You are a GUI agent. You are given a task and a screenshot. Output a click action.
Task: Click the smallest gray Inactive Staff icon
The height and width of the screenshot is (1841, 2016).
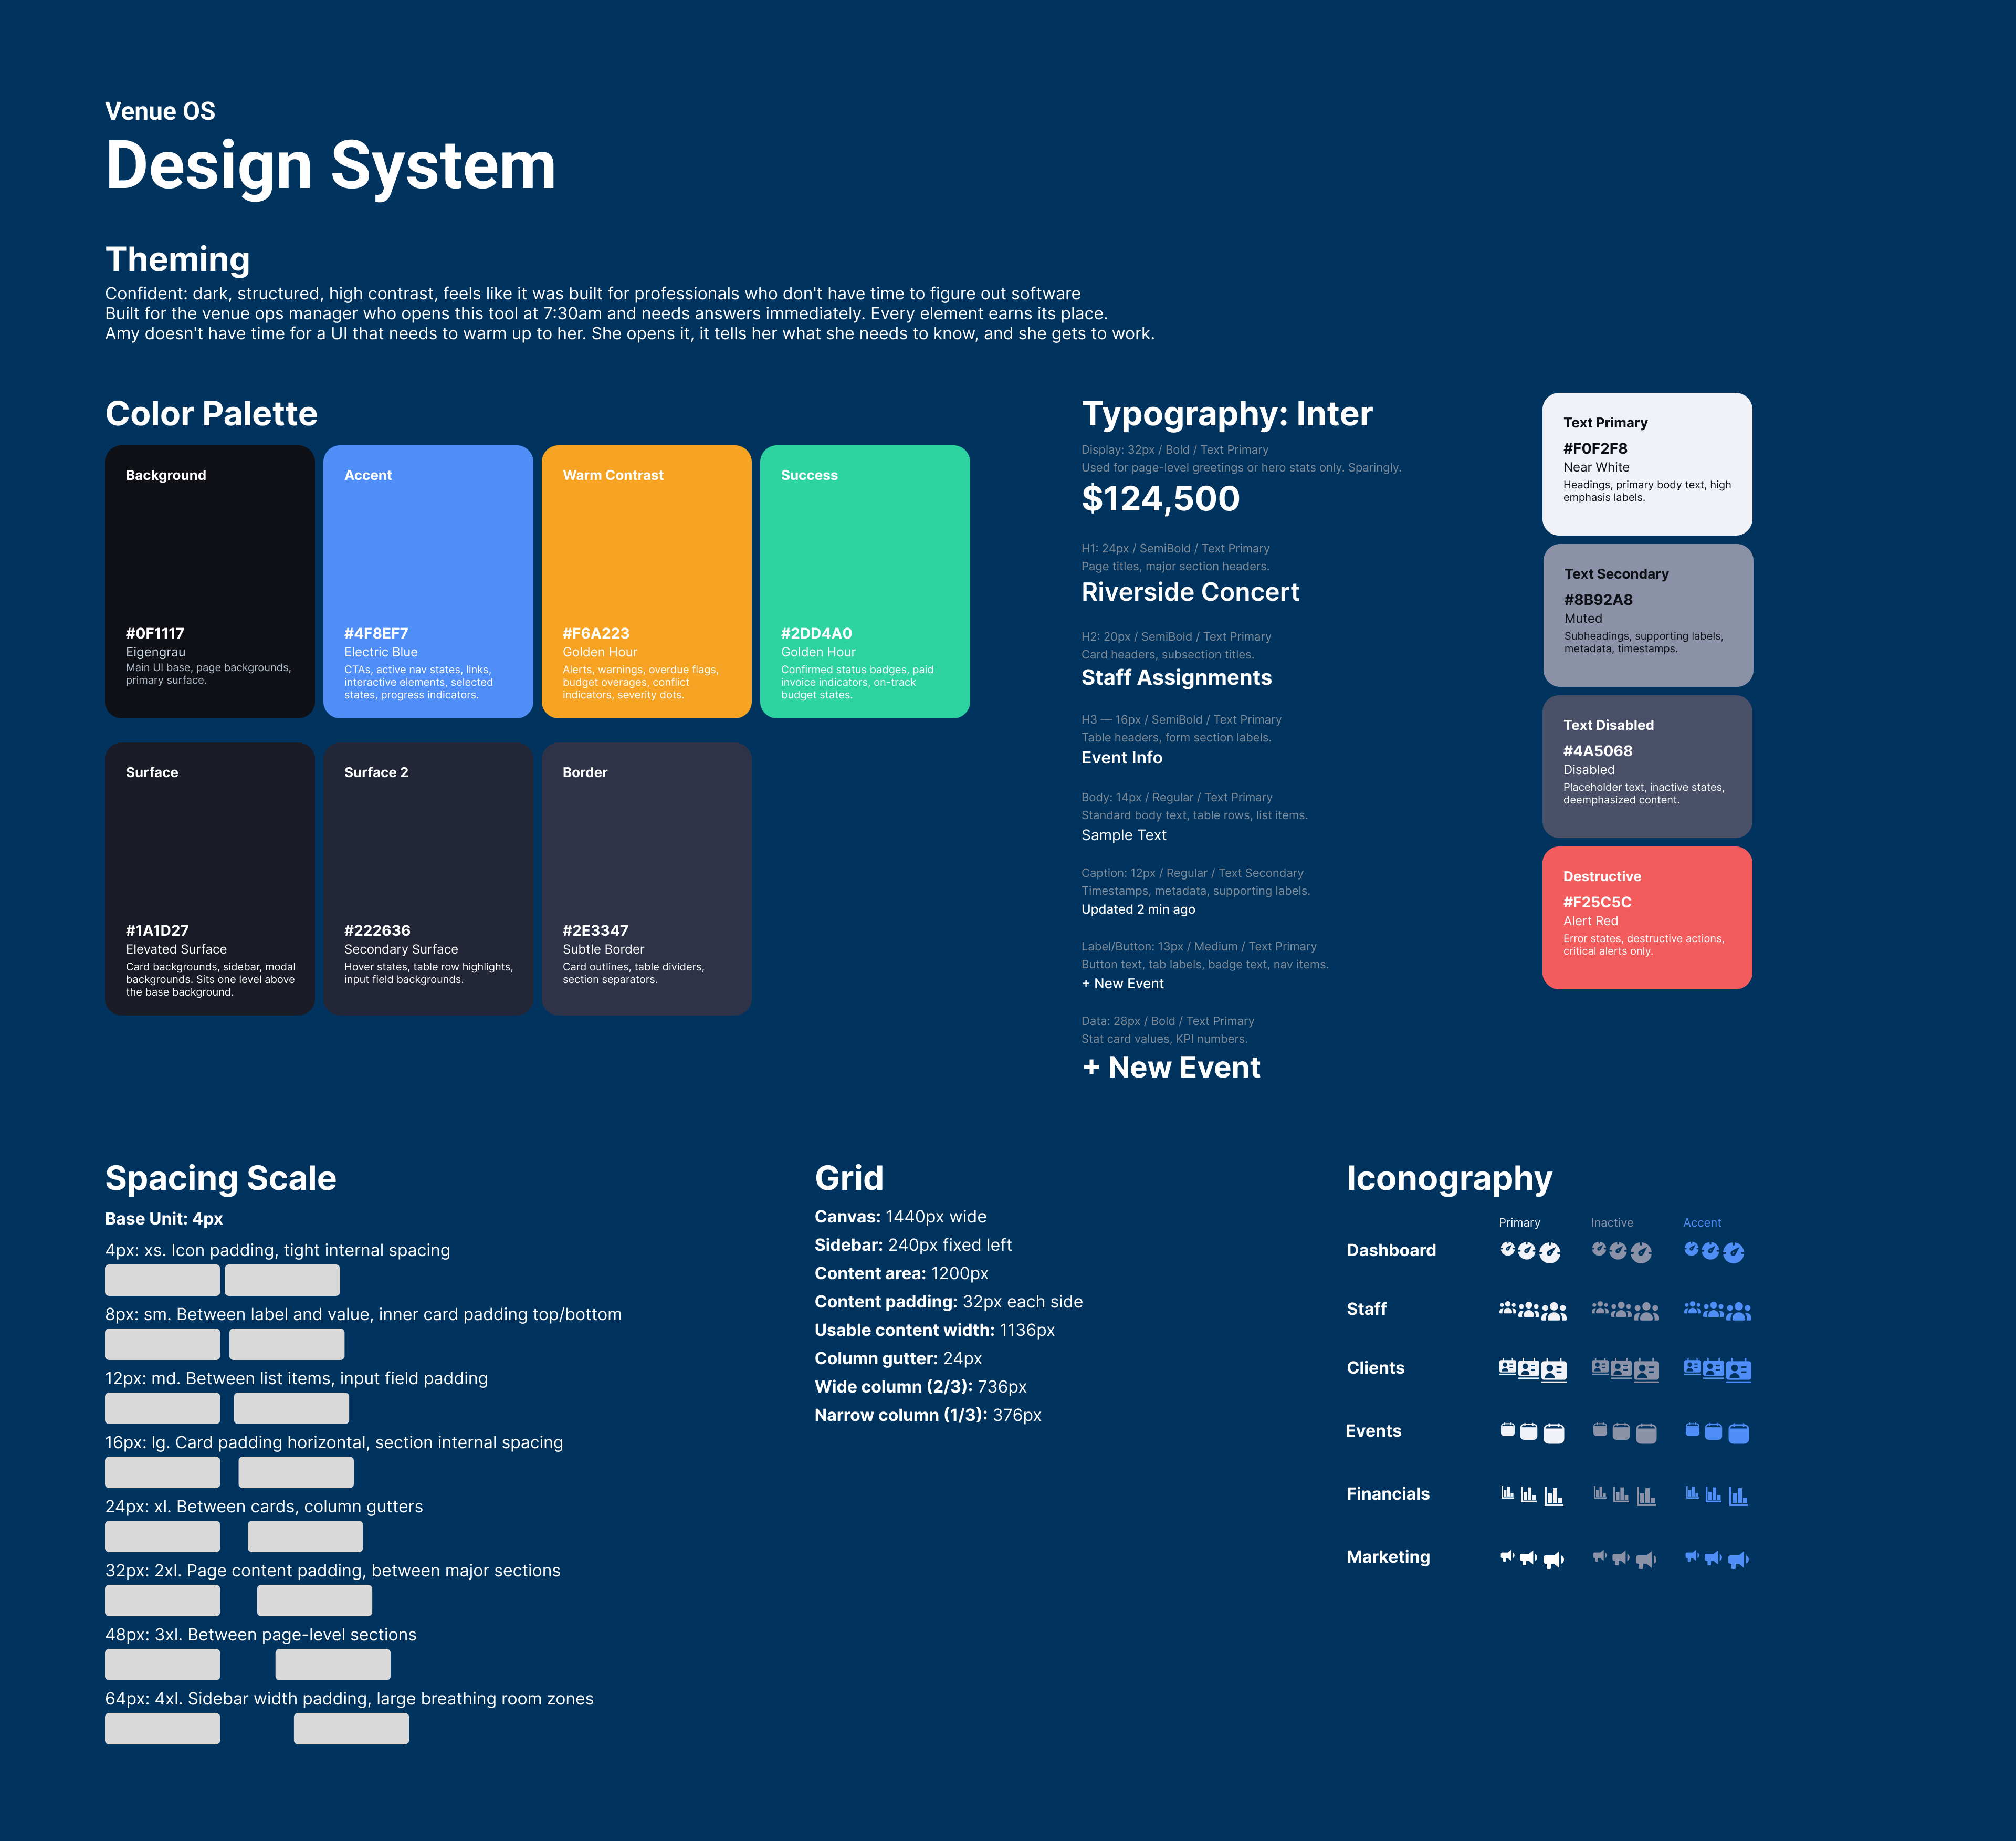(x=1599, y=1307)
